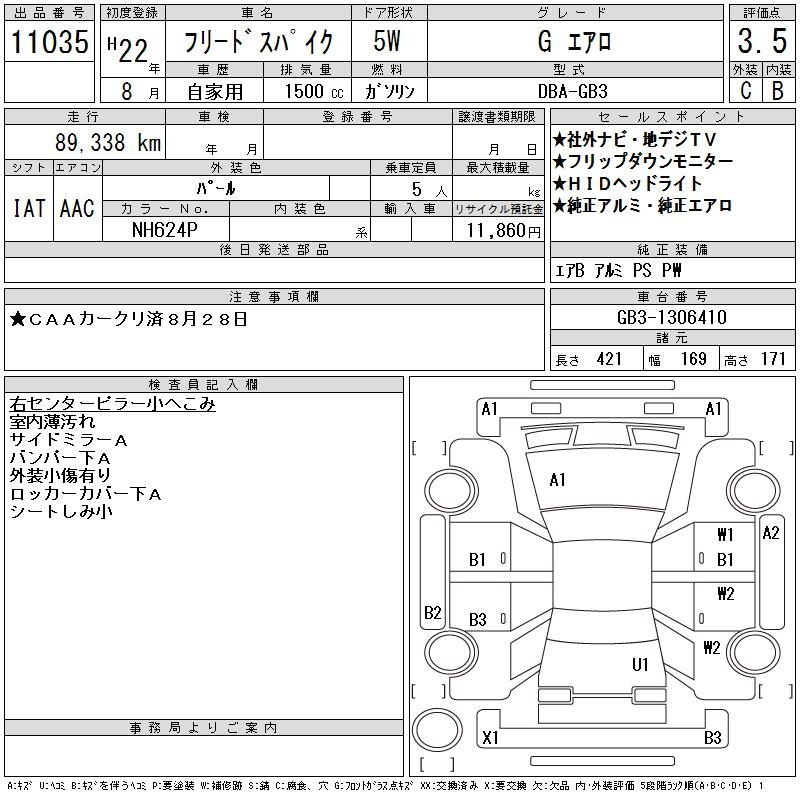This screenshot has height=800, width=800.
Task: Click the A2 marker on the car diagram
Action: [770, 533]
